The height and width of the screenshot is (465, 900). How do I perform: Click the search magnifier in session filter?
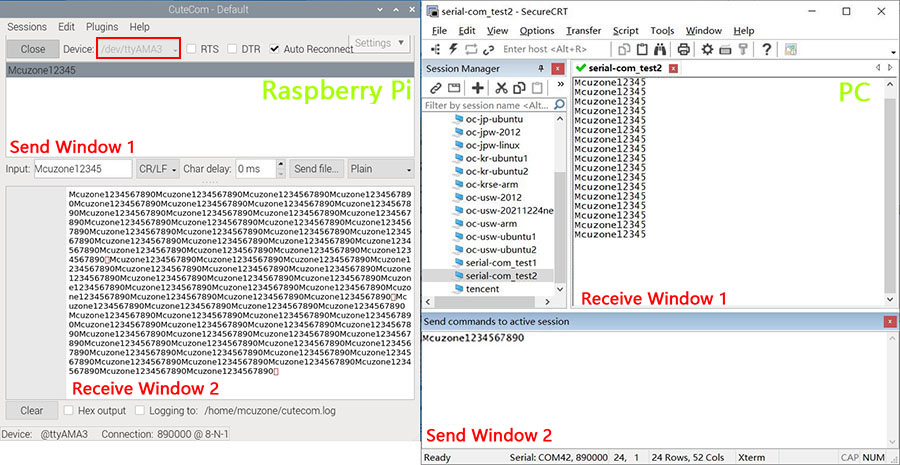click(x=560, y=105)
